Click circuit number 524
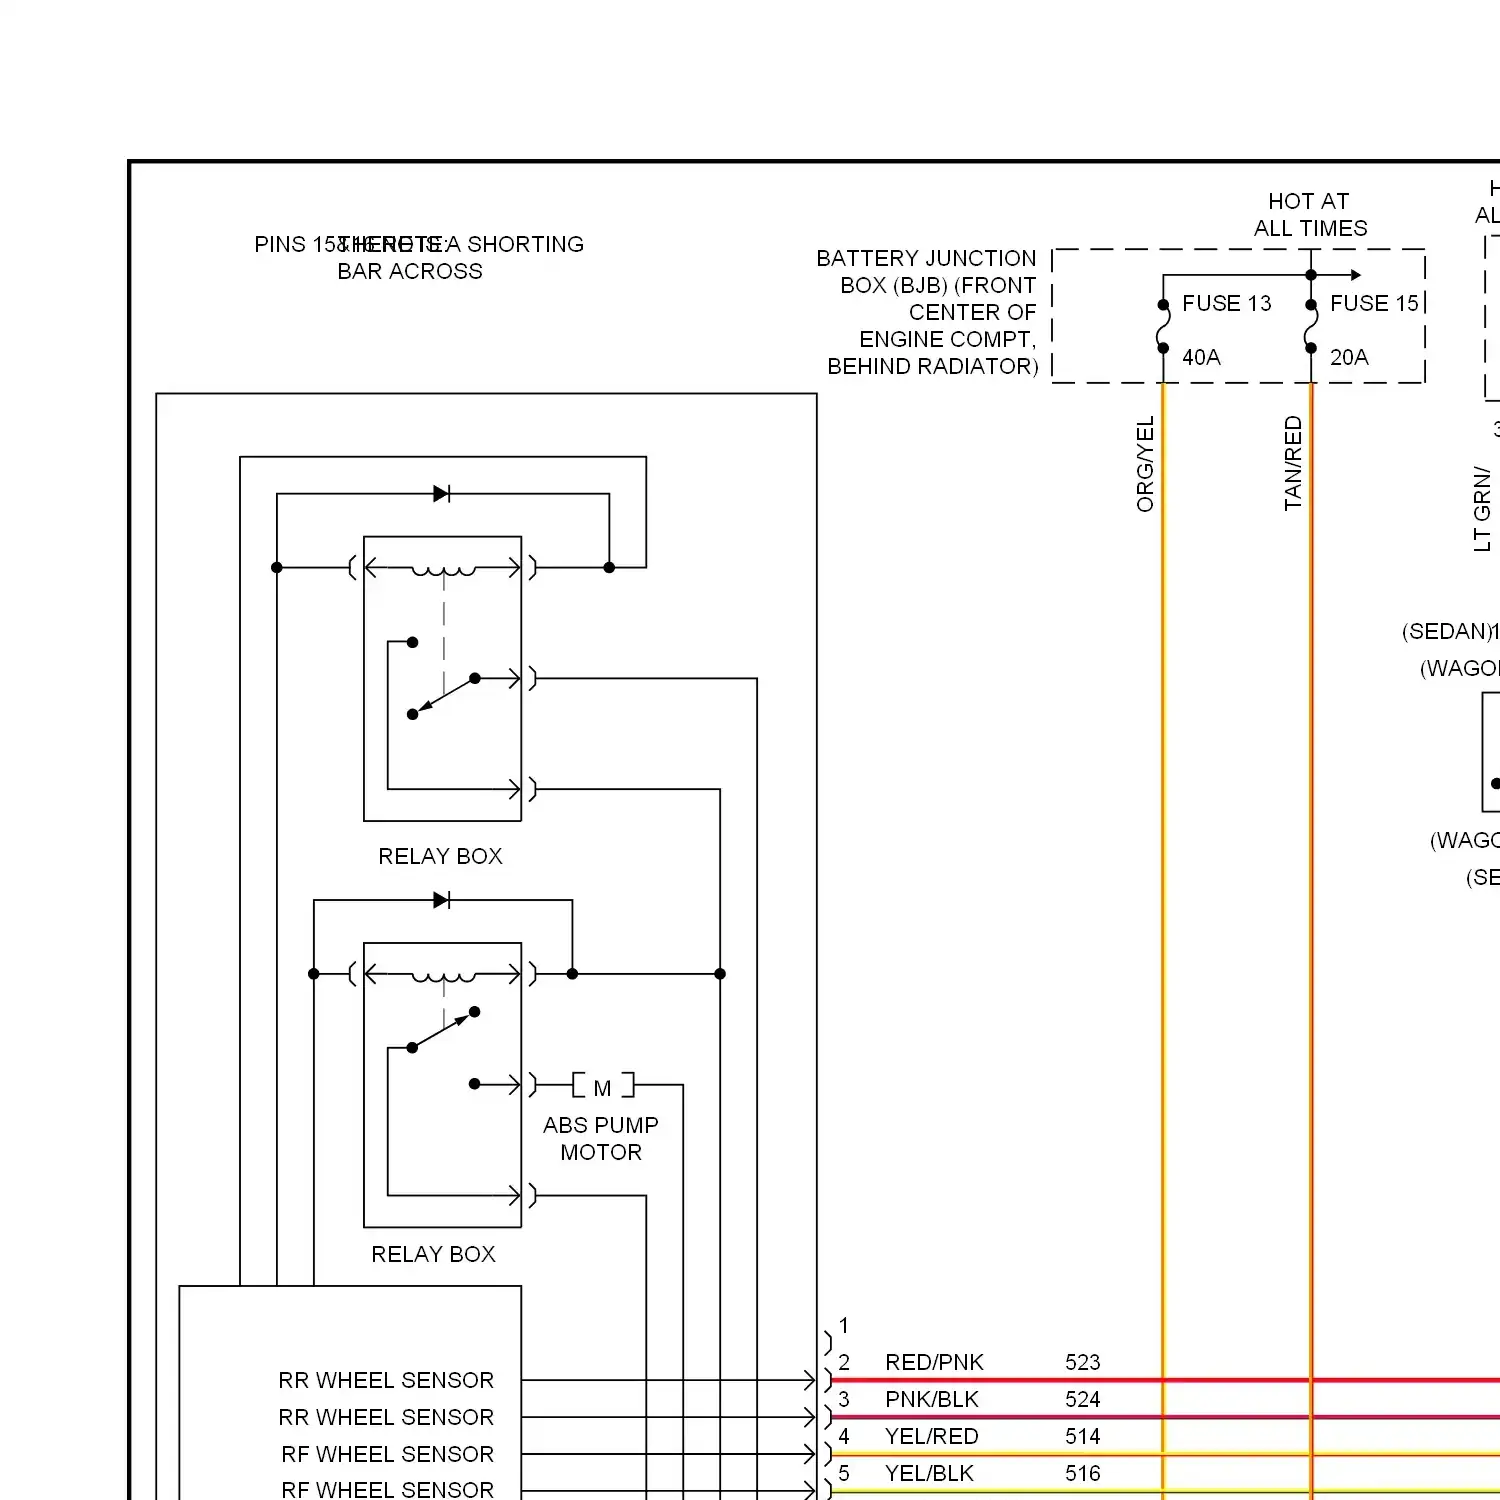1500x1500 pixels. (x=1082, y=1399)
